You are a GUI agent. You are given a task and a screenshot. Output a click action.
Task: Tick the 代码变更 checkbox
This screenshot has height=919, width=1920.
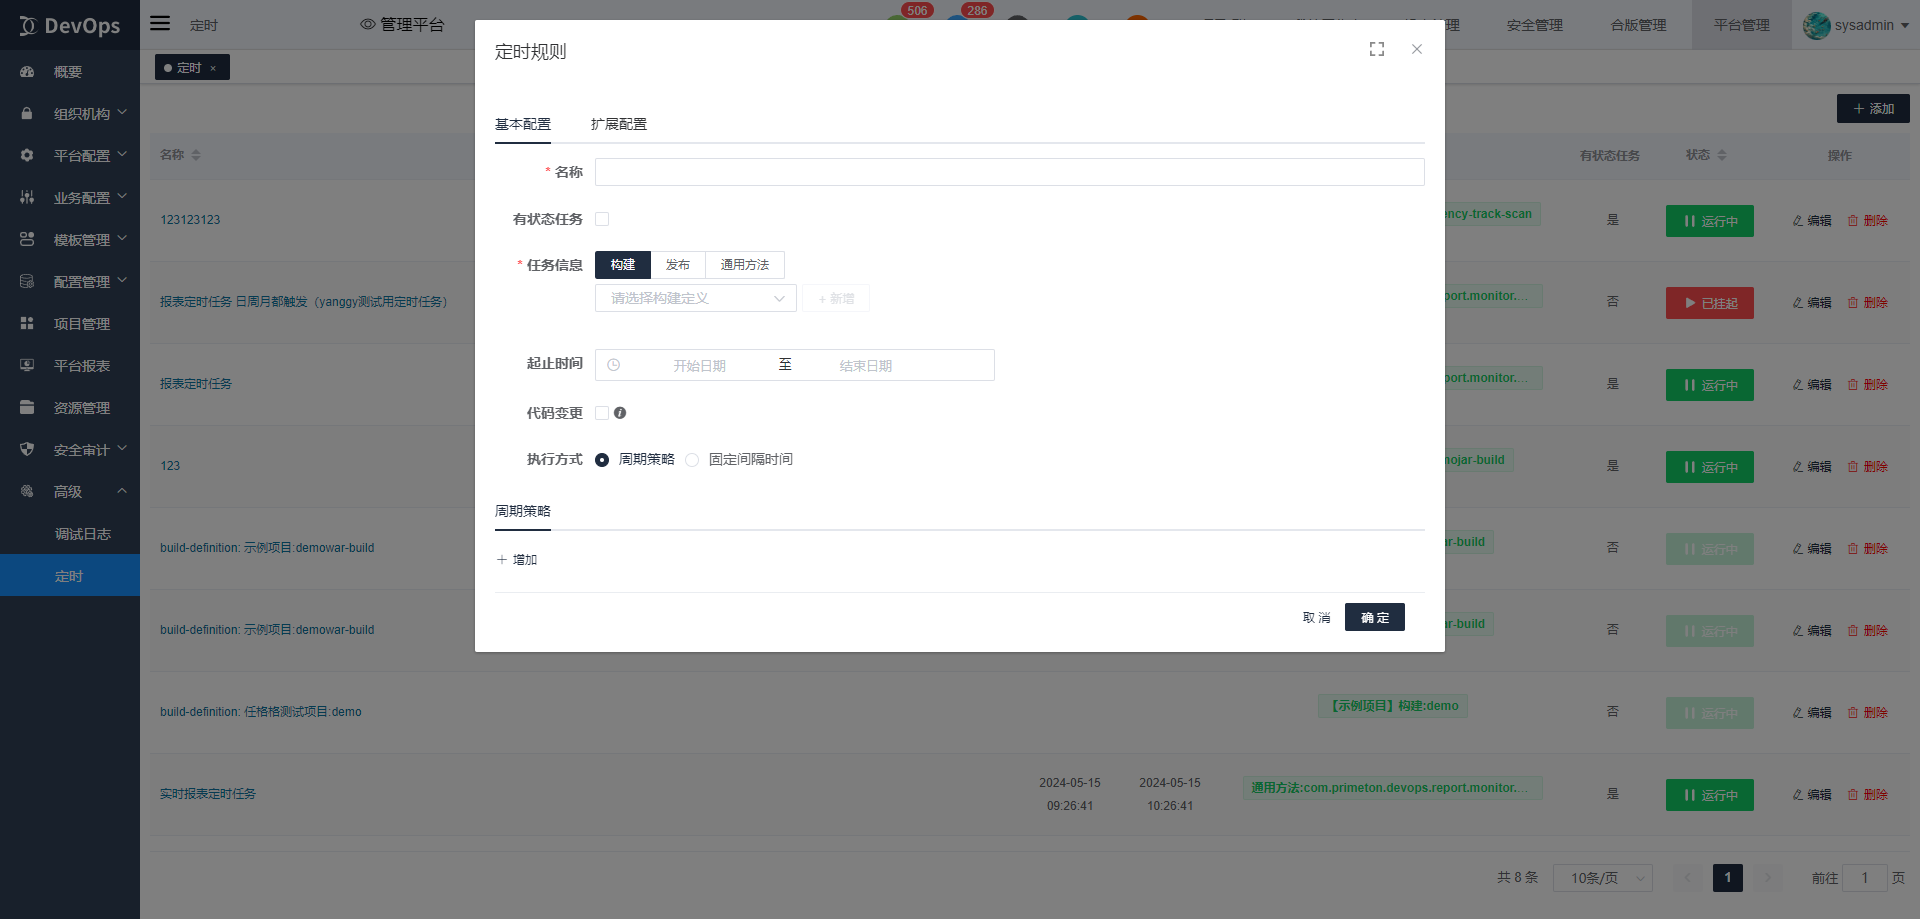[x=602, y=413]
